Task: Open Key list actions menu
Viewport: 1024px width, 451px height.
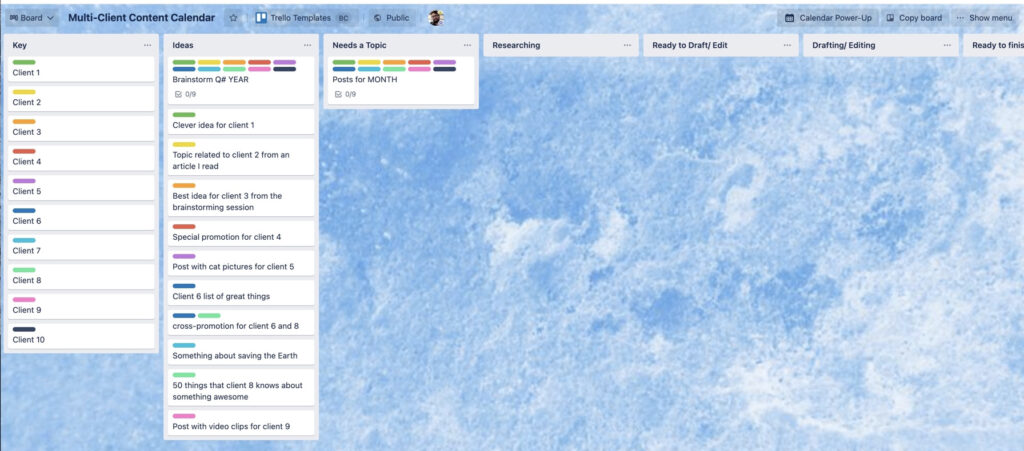Action: [148, 45]
